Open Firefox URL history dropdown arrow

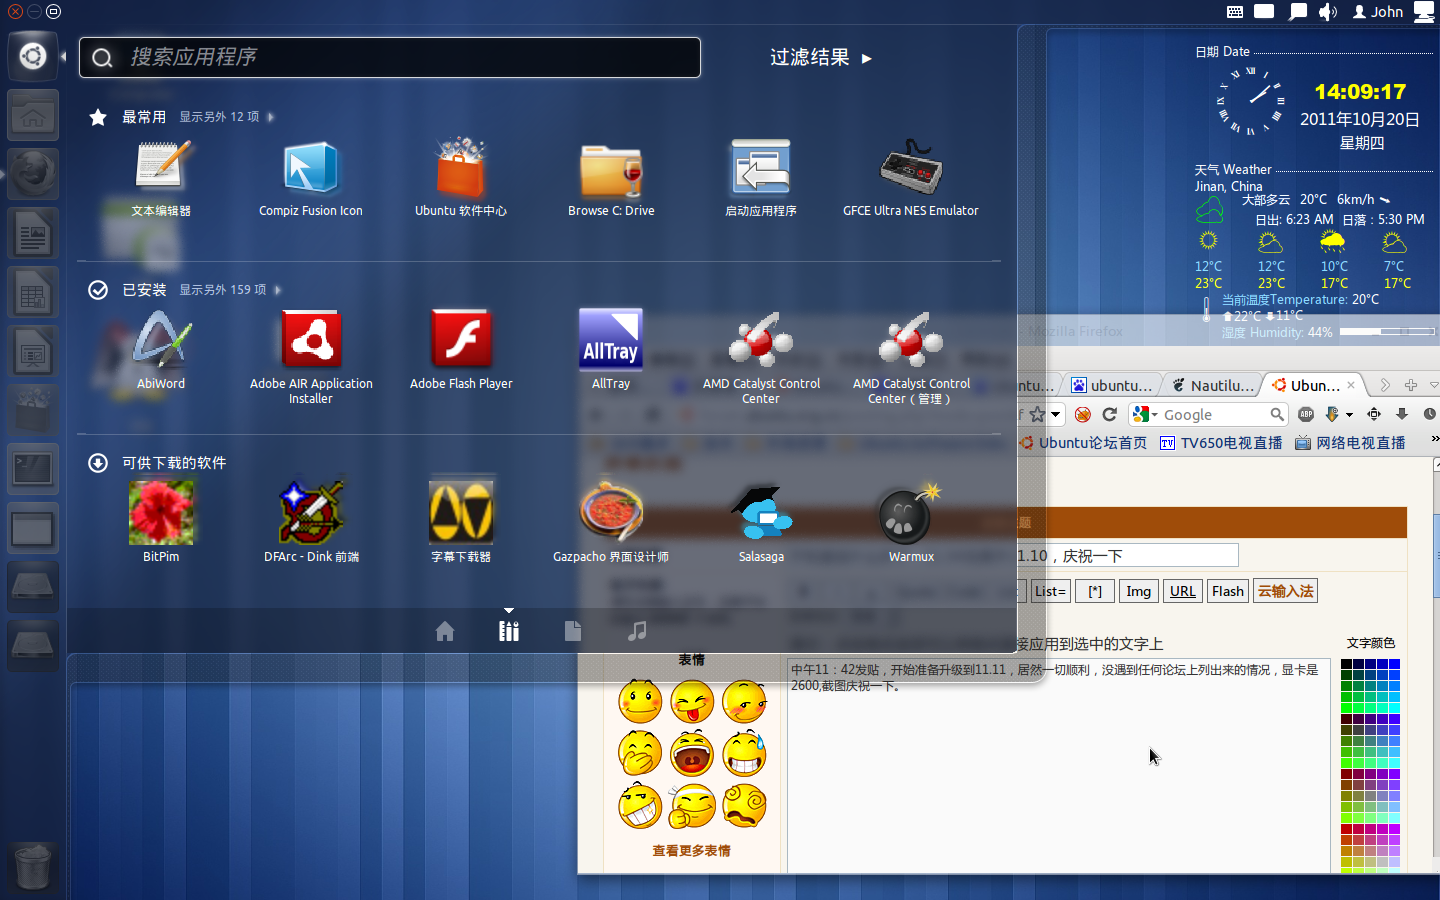(1055, 414)
